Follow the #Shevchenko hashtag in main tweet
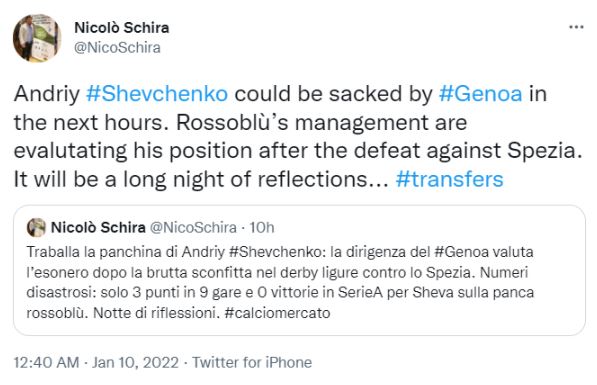Image resolution: width=597 pixels, height=385 pixels. (157, 94)
